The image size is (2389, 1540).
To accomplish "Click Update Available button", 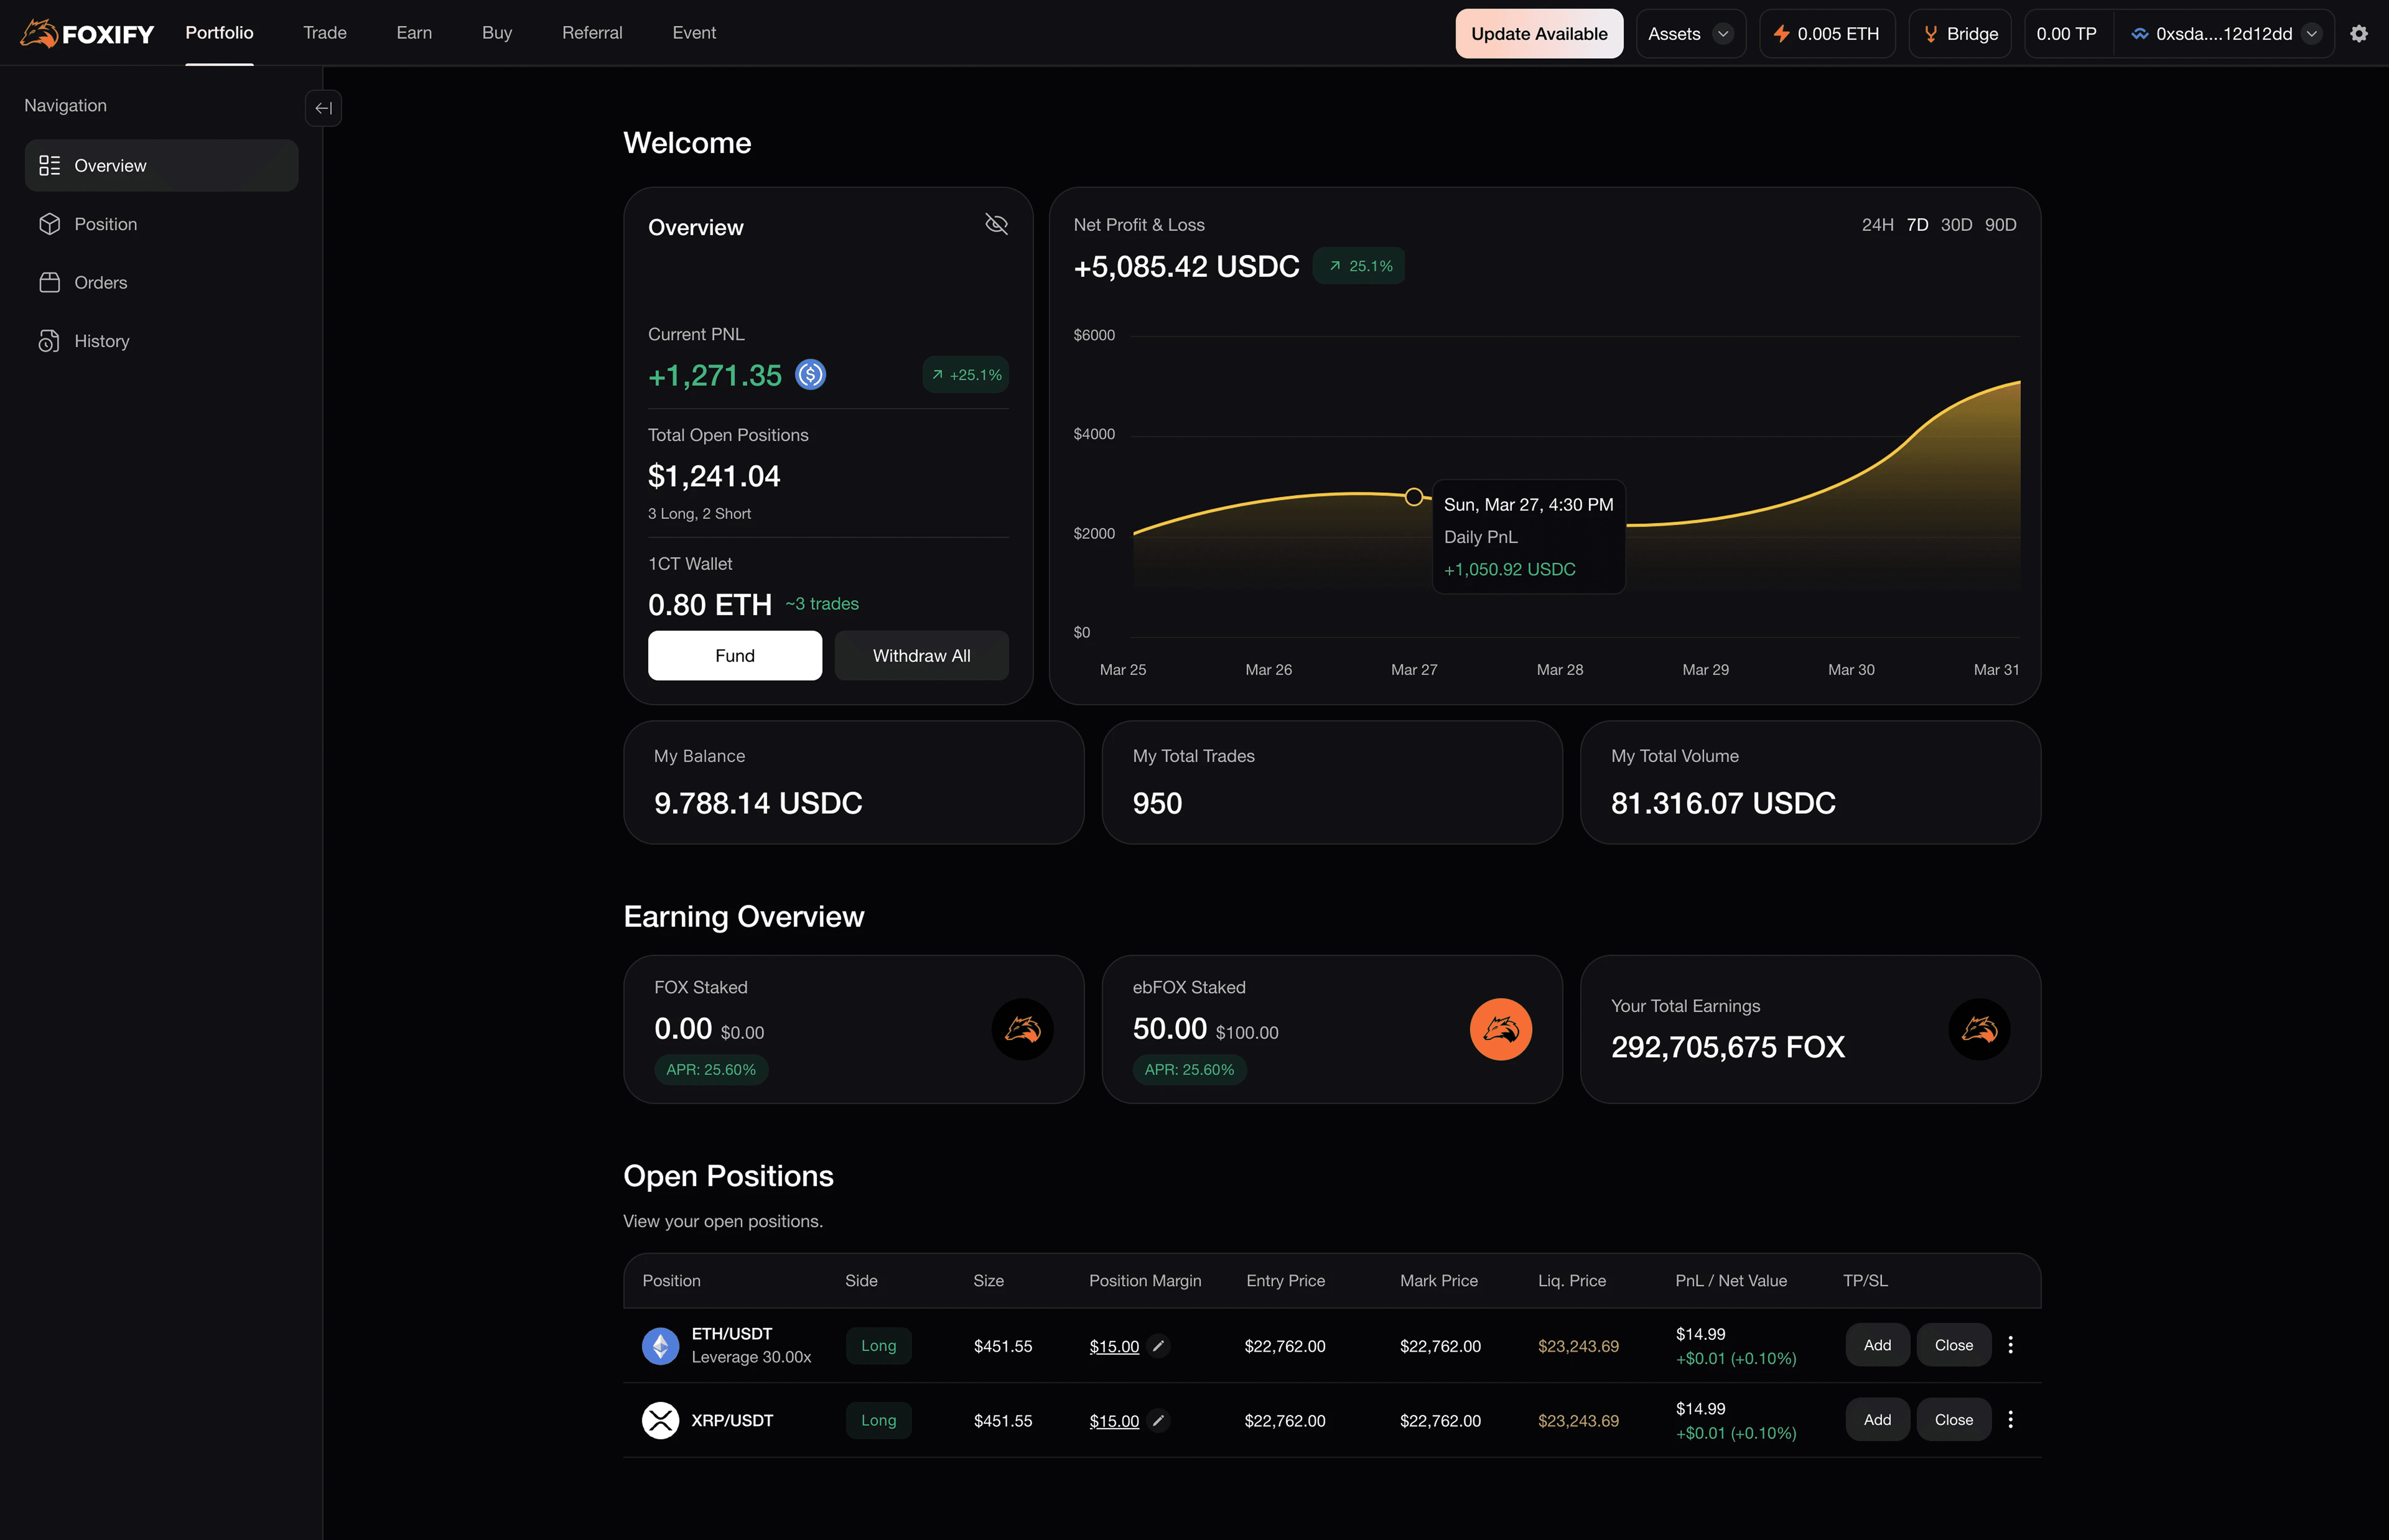I will click(x=1539, y=34).
